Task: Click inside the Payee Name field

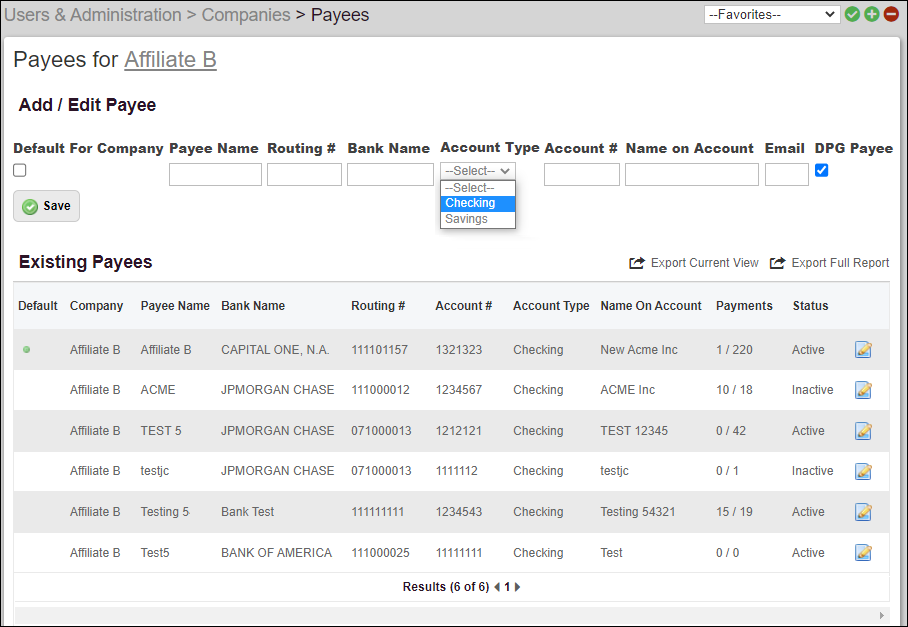Action: [x=215, y=173]
